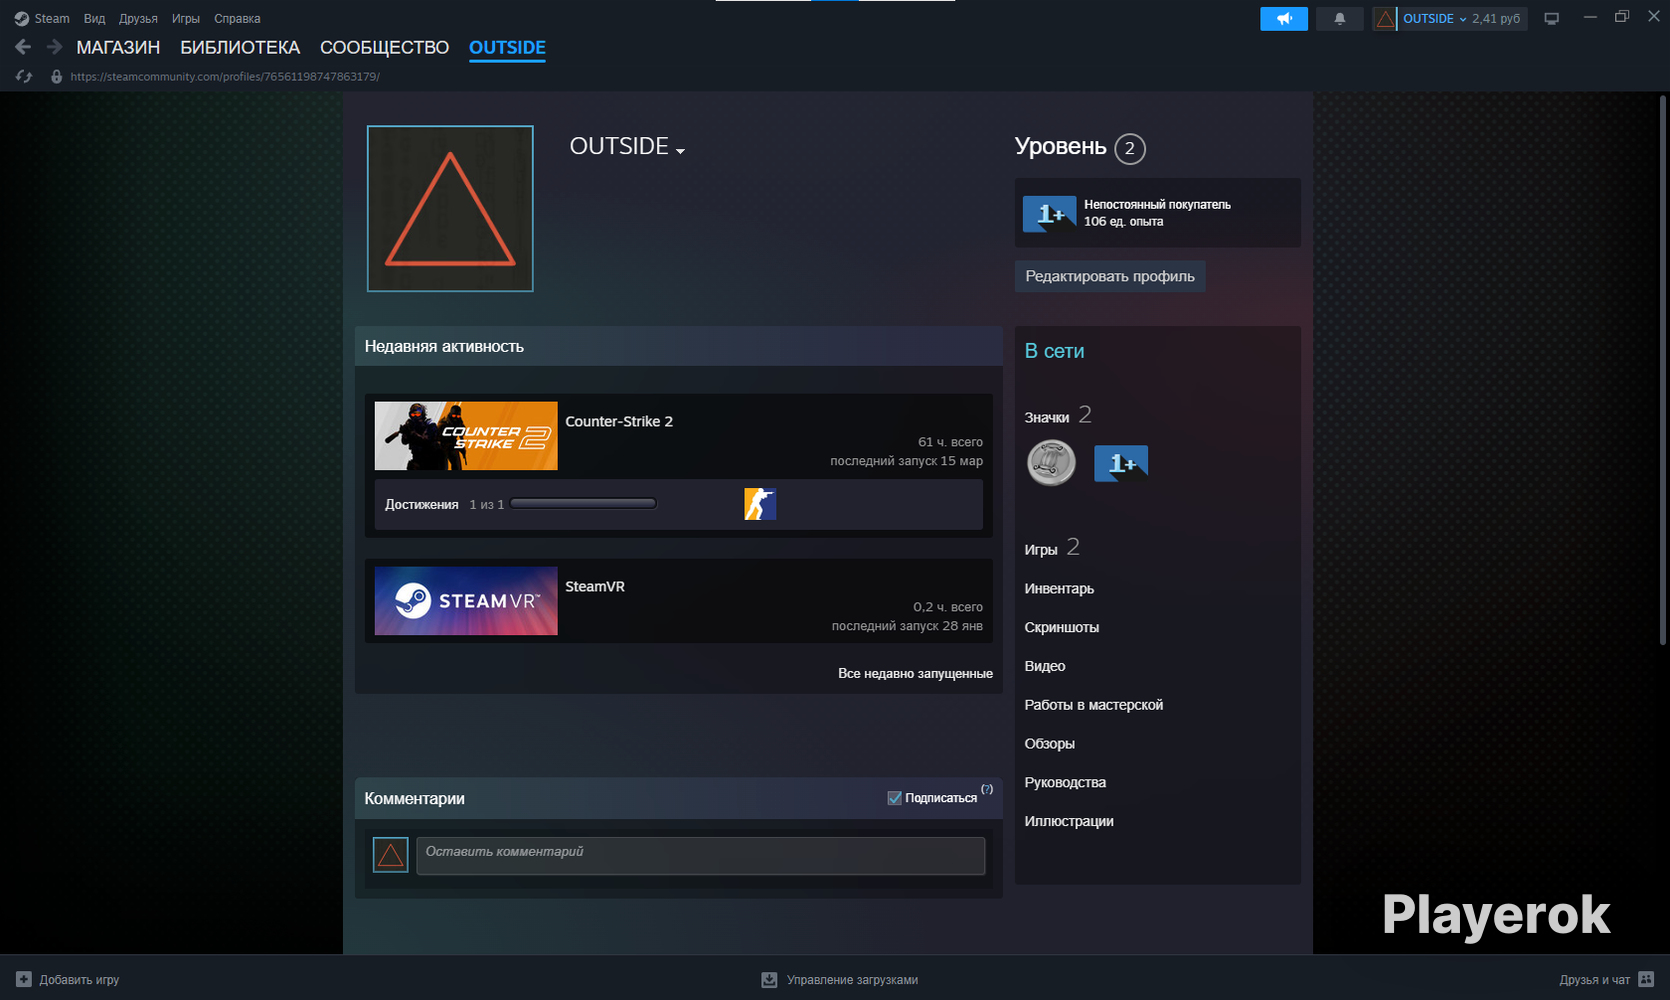The width and height of the screenshot is (1670, 1000).
Task: Click the small triangle avatar in the title bar
Action: pos(1385,19)
